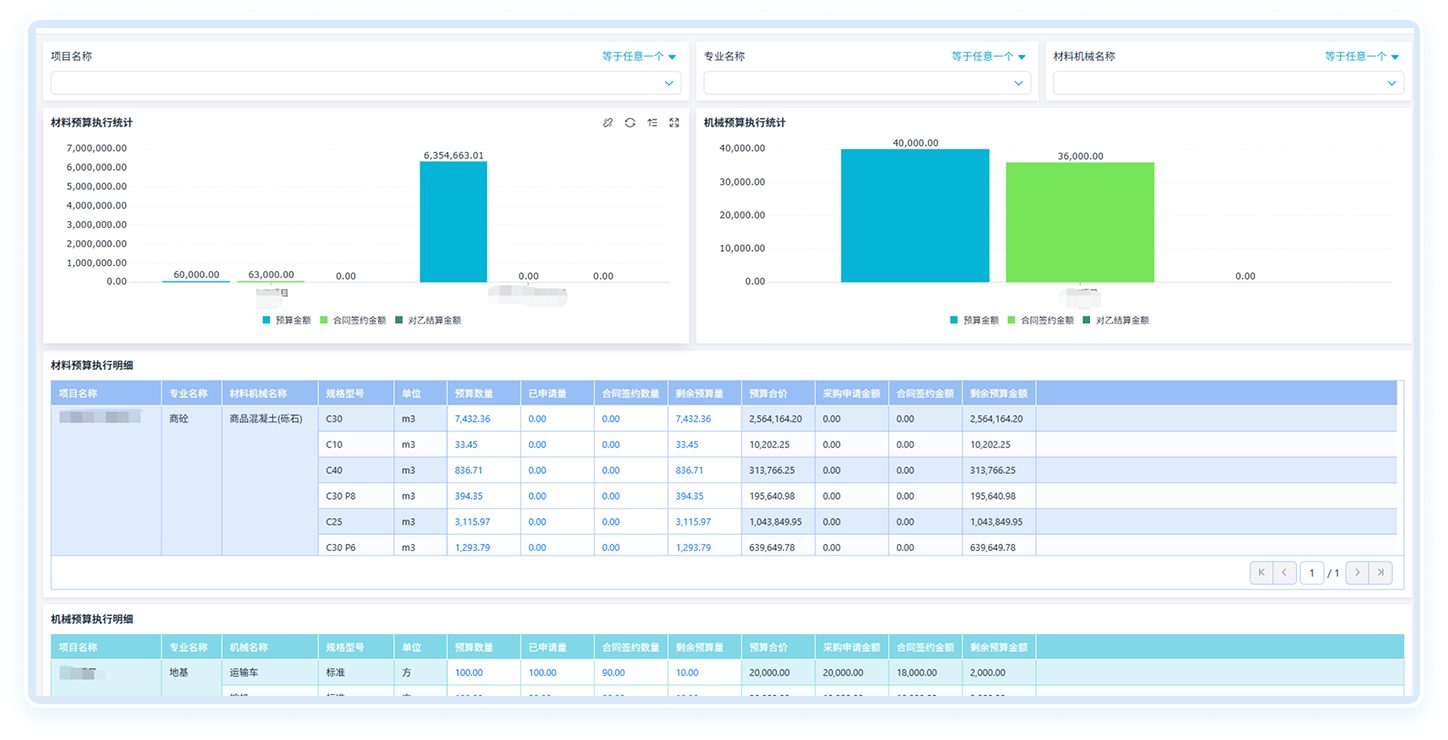
Task: Jump to last page in table pagination
Action: (x=1381, y=573)
